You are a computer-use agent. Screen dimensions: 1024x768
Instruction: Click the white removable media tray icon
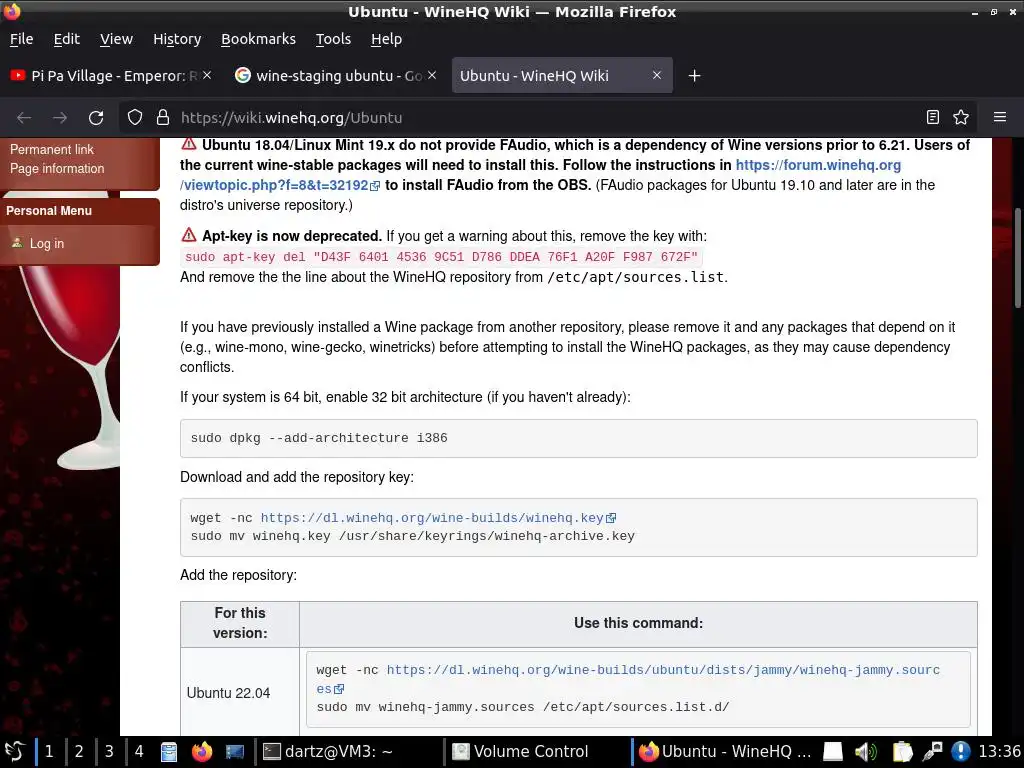pyautogui.click(x=833, y=752)
